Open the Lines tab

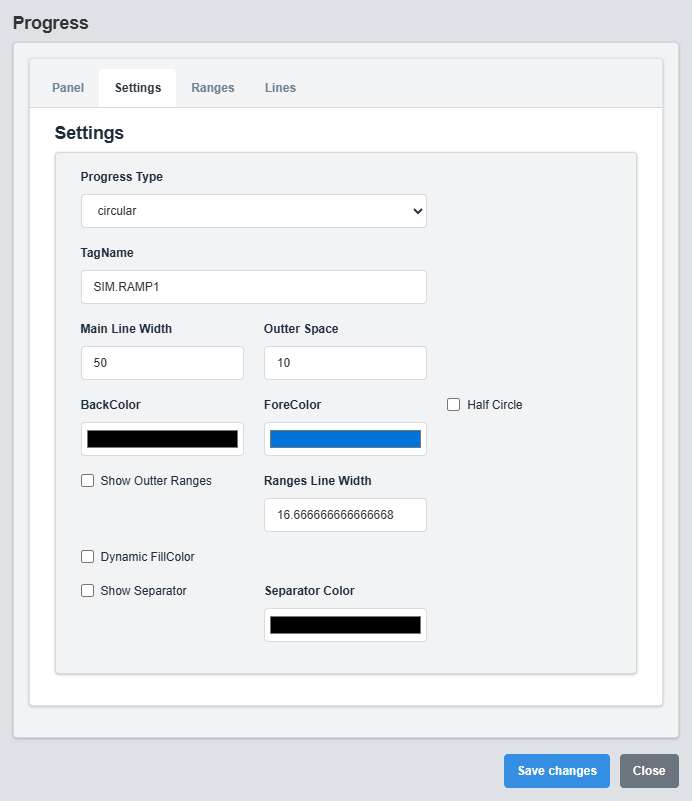(x=280, y=88)
